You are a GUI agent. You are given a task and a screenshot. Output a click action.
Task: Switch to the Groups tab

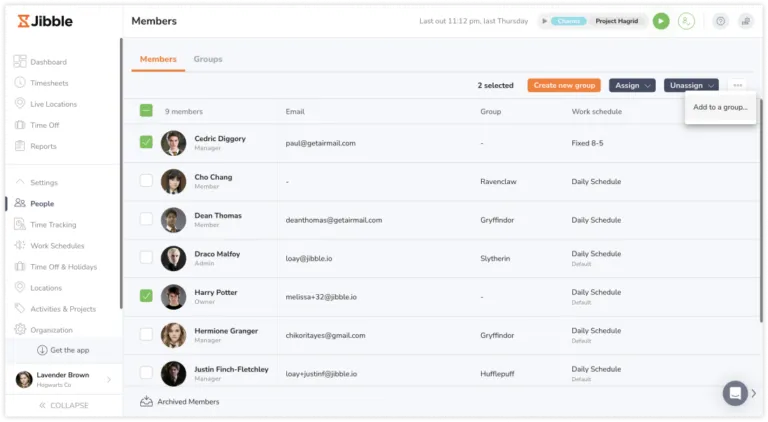click(x=208, y=59)
